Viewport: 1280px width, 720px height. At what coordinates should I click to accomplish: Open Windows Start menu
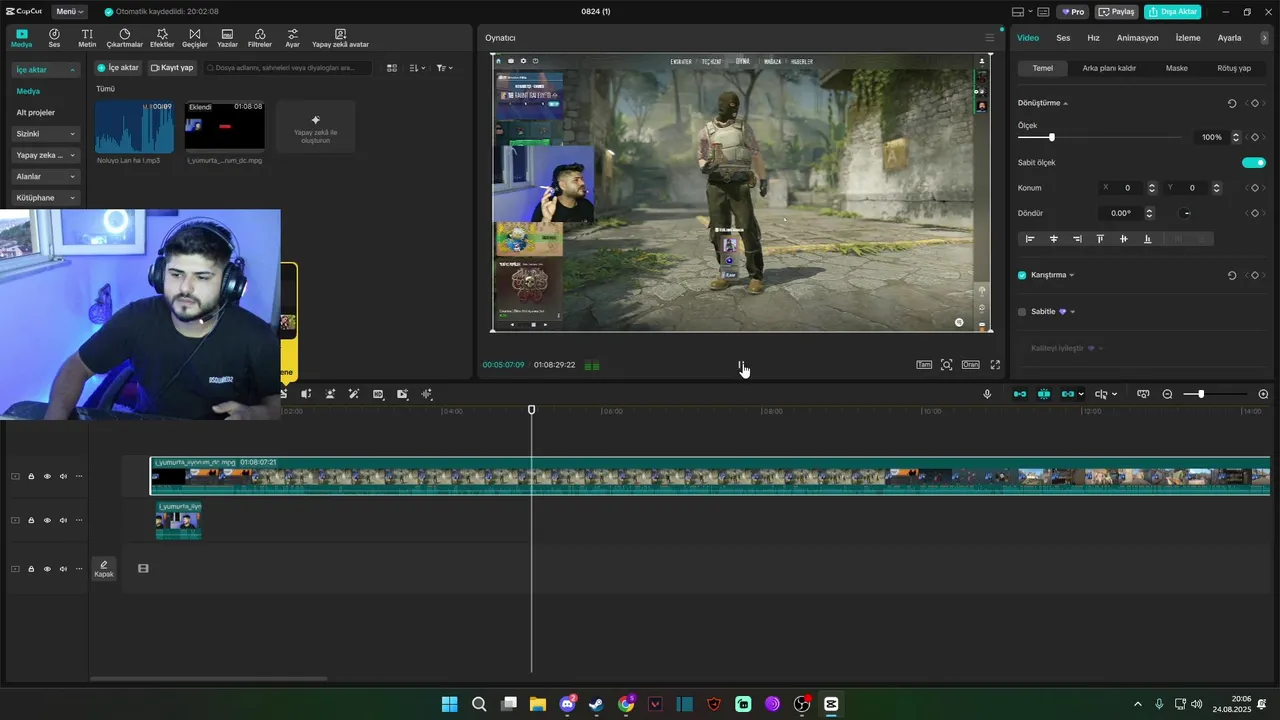point(450,704)
